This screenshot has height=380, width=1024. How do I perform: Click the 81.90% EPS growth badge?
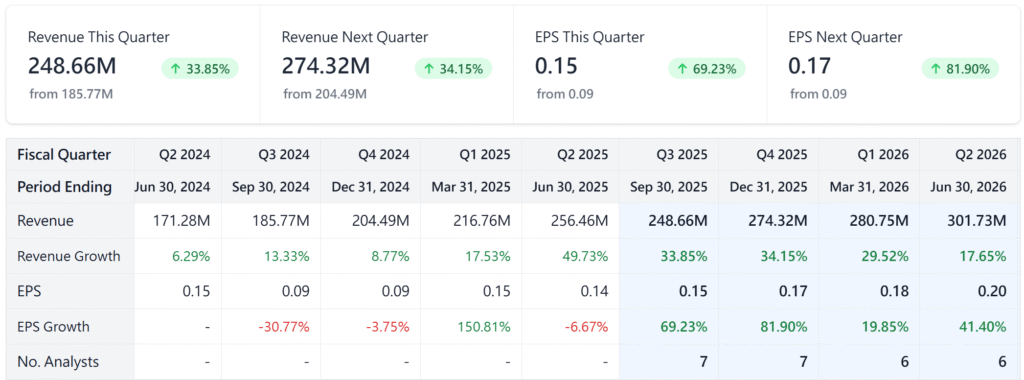click(x=960, y=69)
